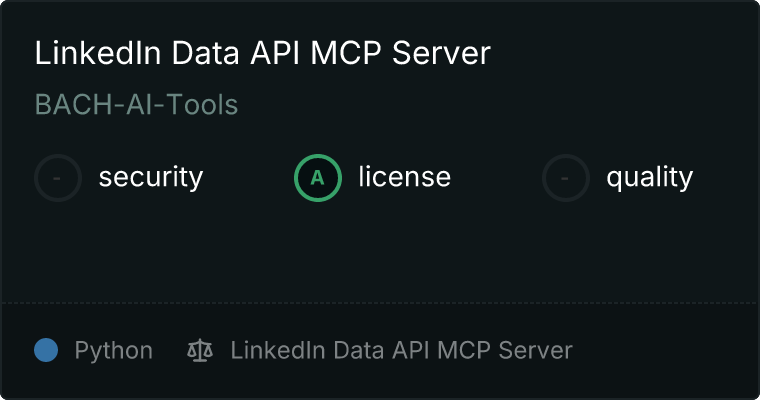Image resolution: width=760 pixels, height=400 pixels.
Task: Open the BACH-AI-Tools author link
Action: click(x=136, y=104)
